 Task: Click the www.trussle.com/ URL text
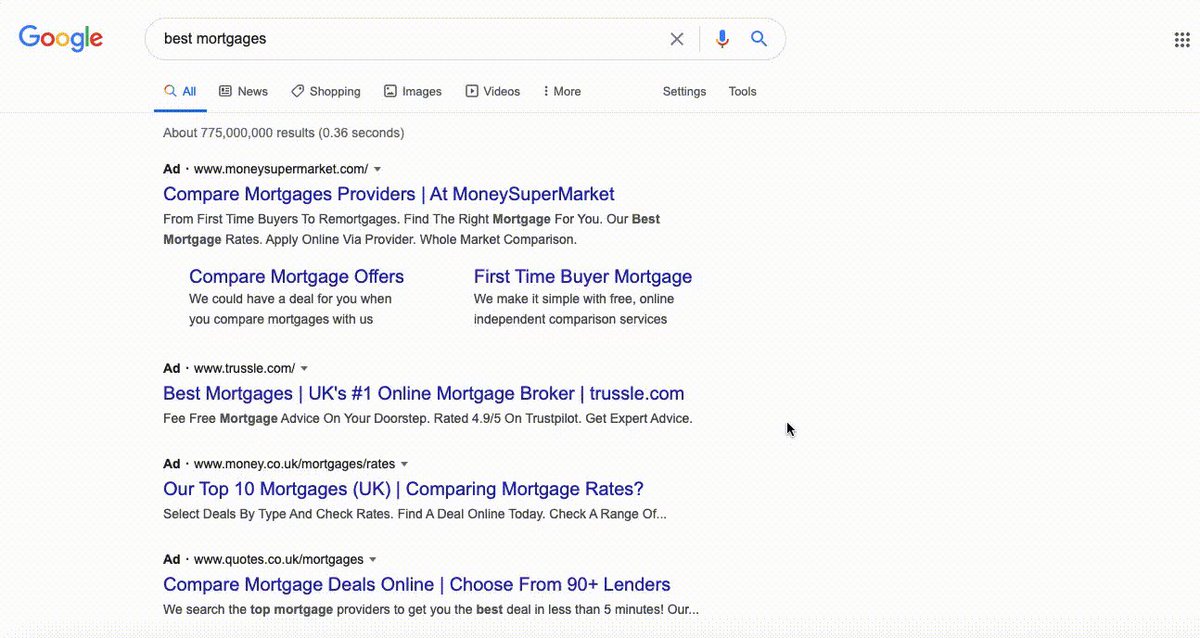(x=244, y=368)
